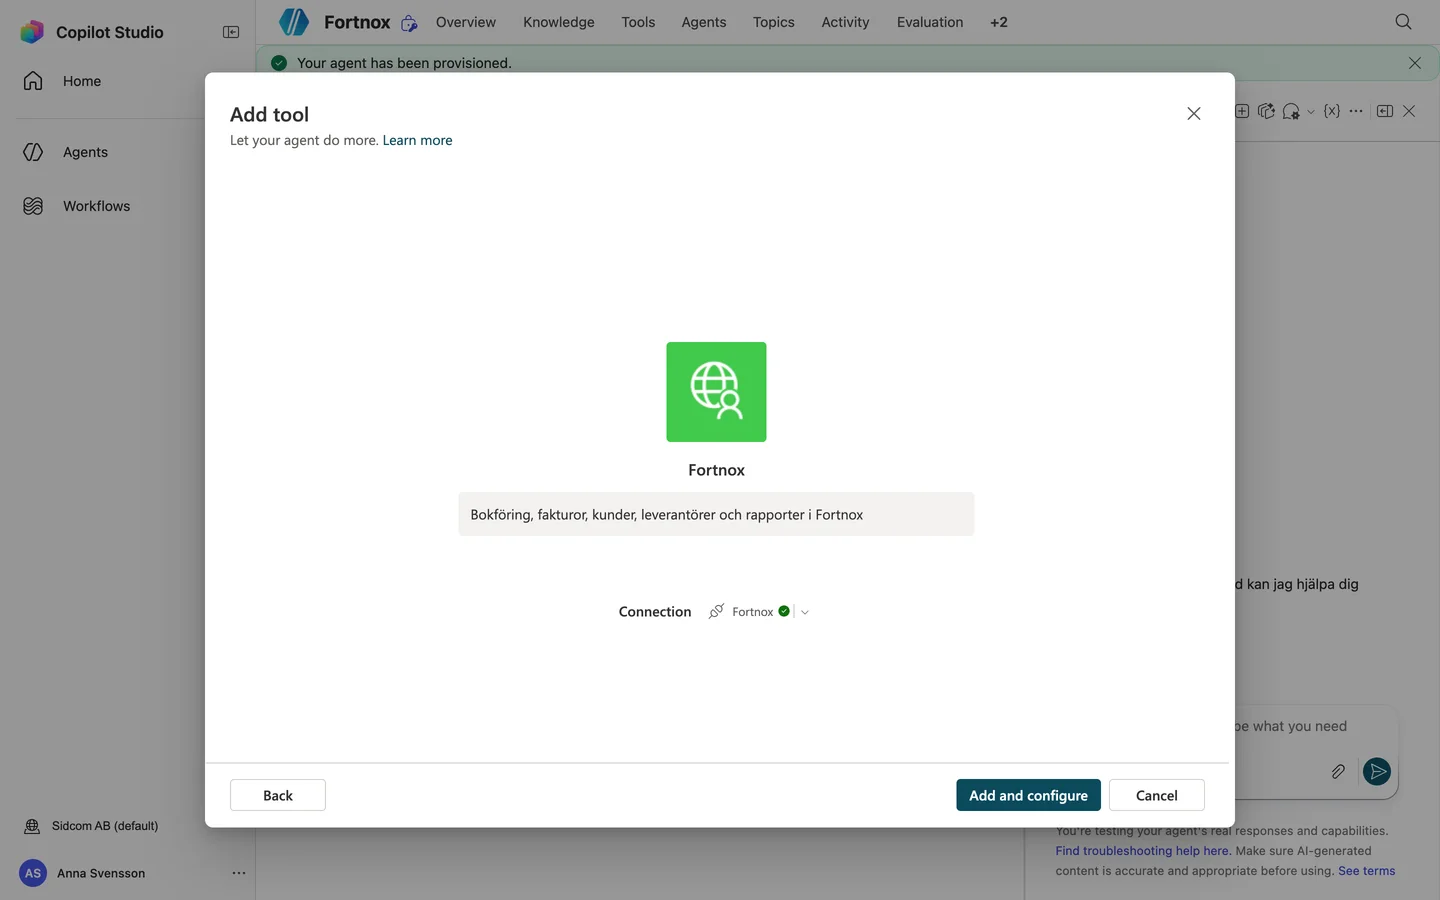Collapse the sidebar with the panel icon
Viewport: 1440px width, 900px height.
click(231, 32)
